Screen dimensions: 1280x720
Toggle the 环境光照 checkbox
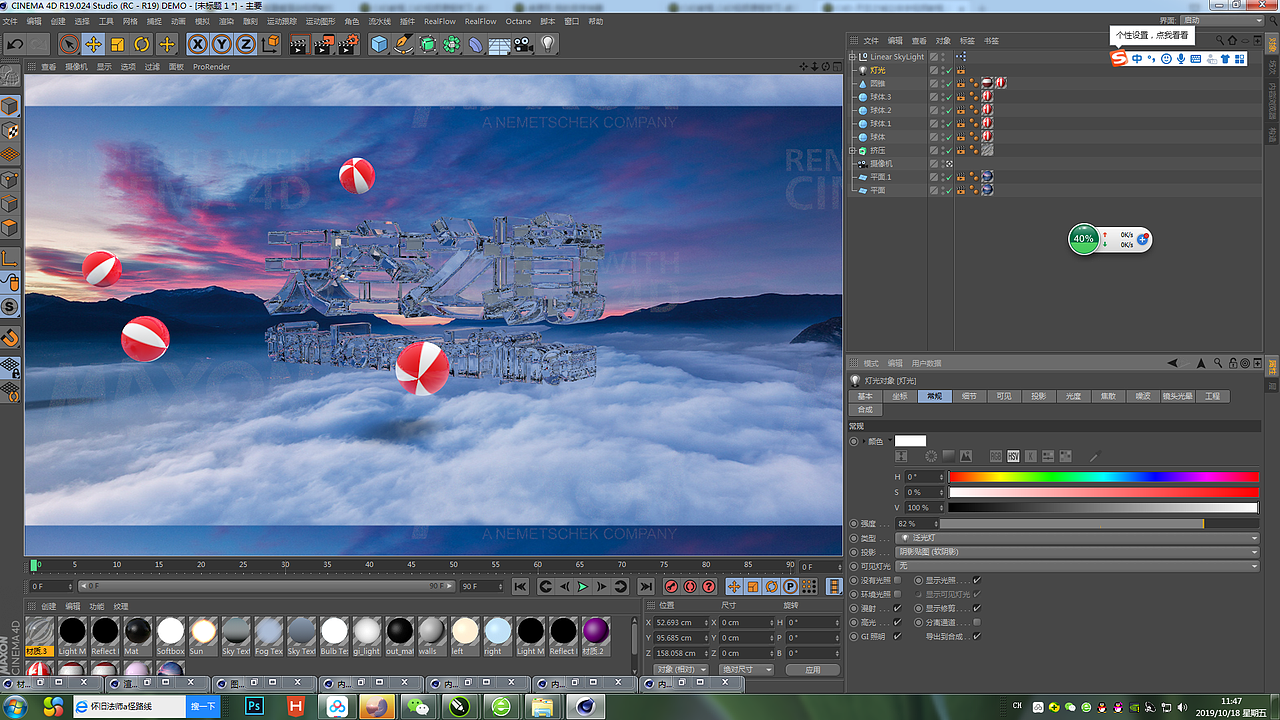[x=897, y=594]
